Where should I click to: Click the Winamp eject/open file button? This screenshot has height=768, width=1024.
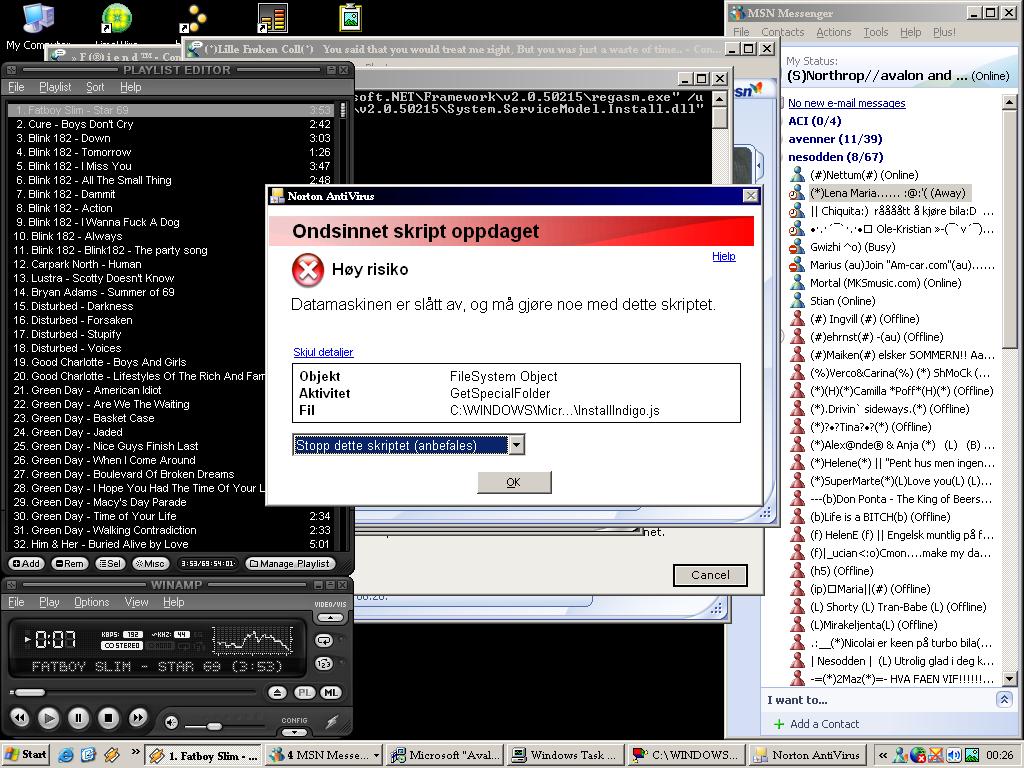point(277,693)
